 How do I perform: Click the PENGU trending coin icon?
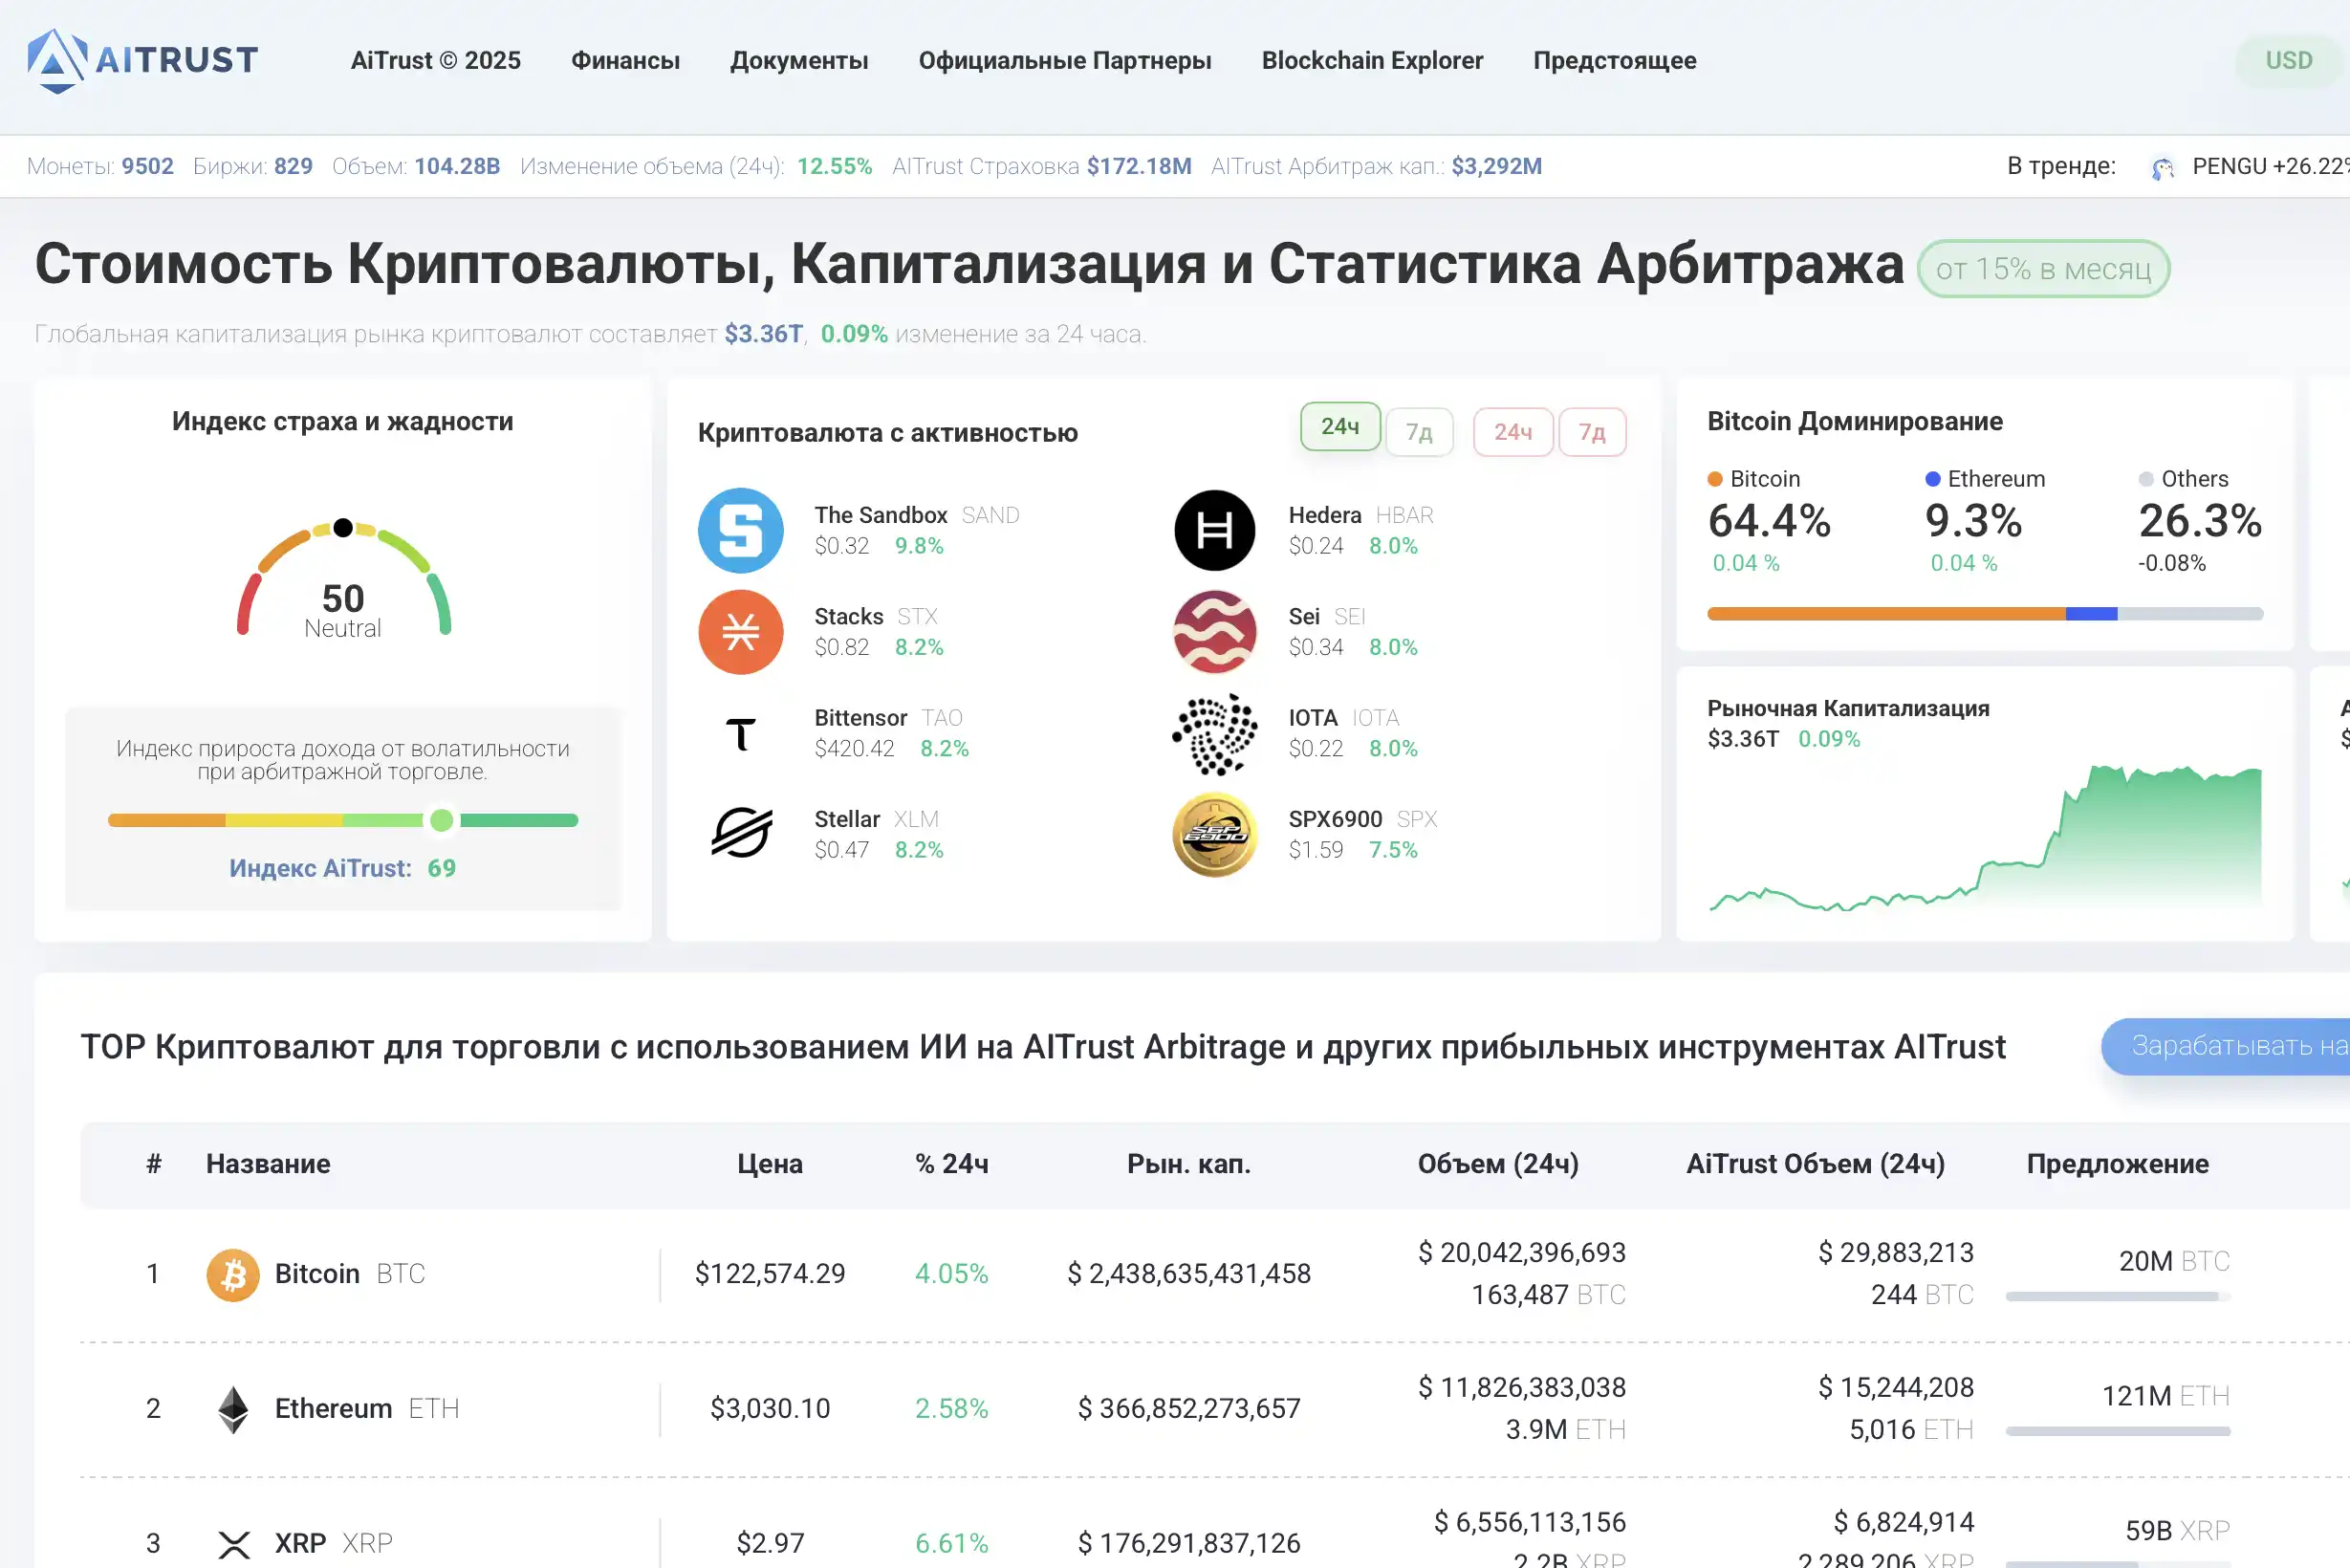pos(2163,167)
